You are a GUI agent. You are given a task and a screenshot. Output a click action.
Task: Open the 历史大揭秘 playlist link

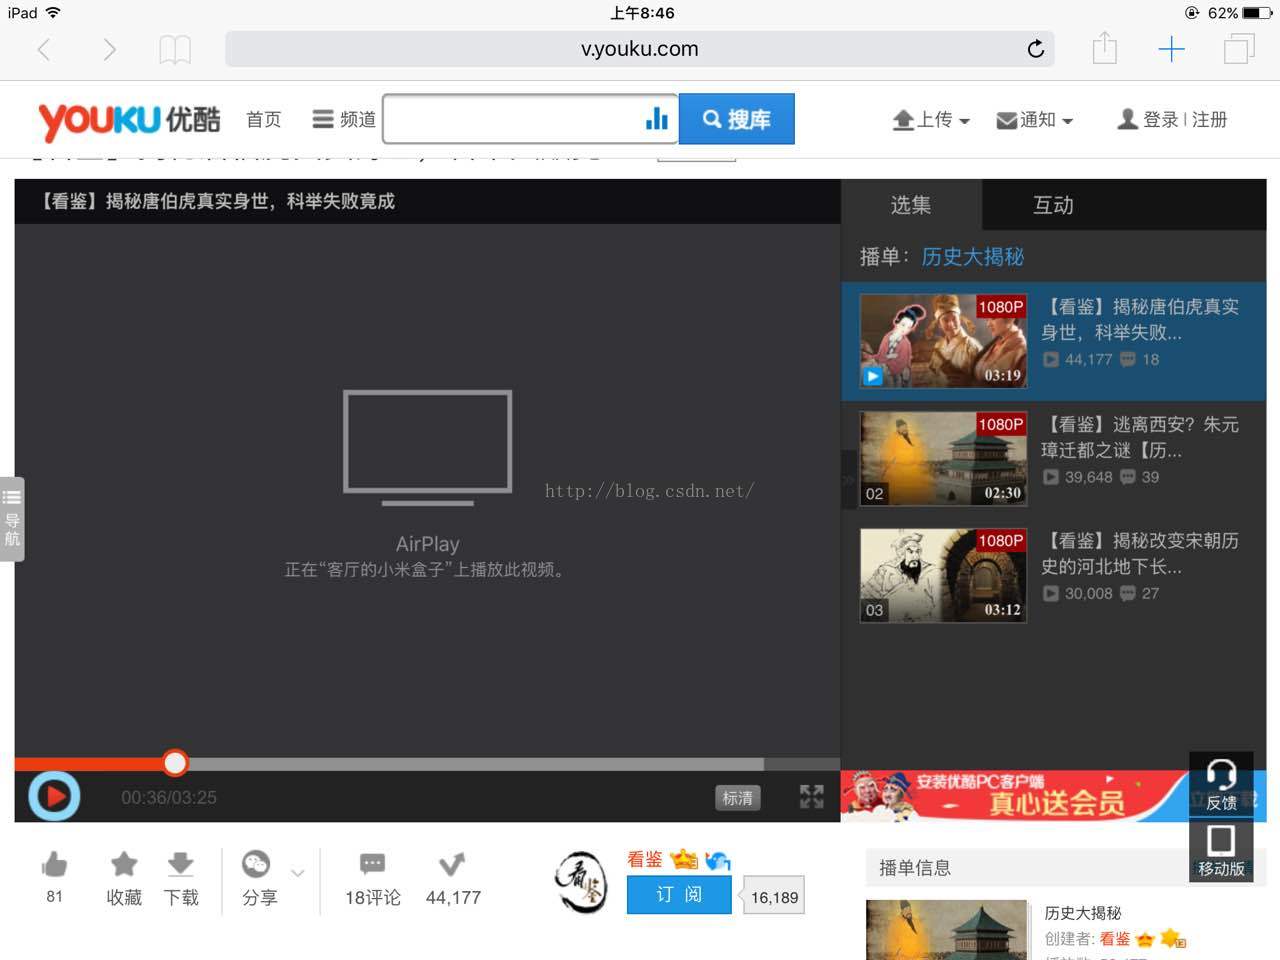click(973, 257)
